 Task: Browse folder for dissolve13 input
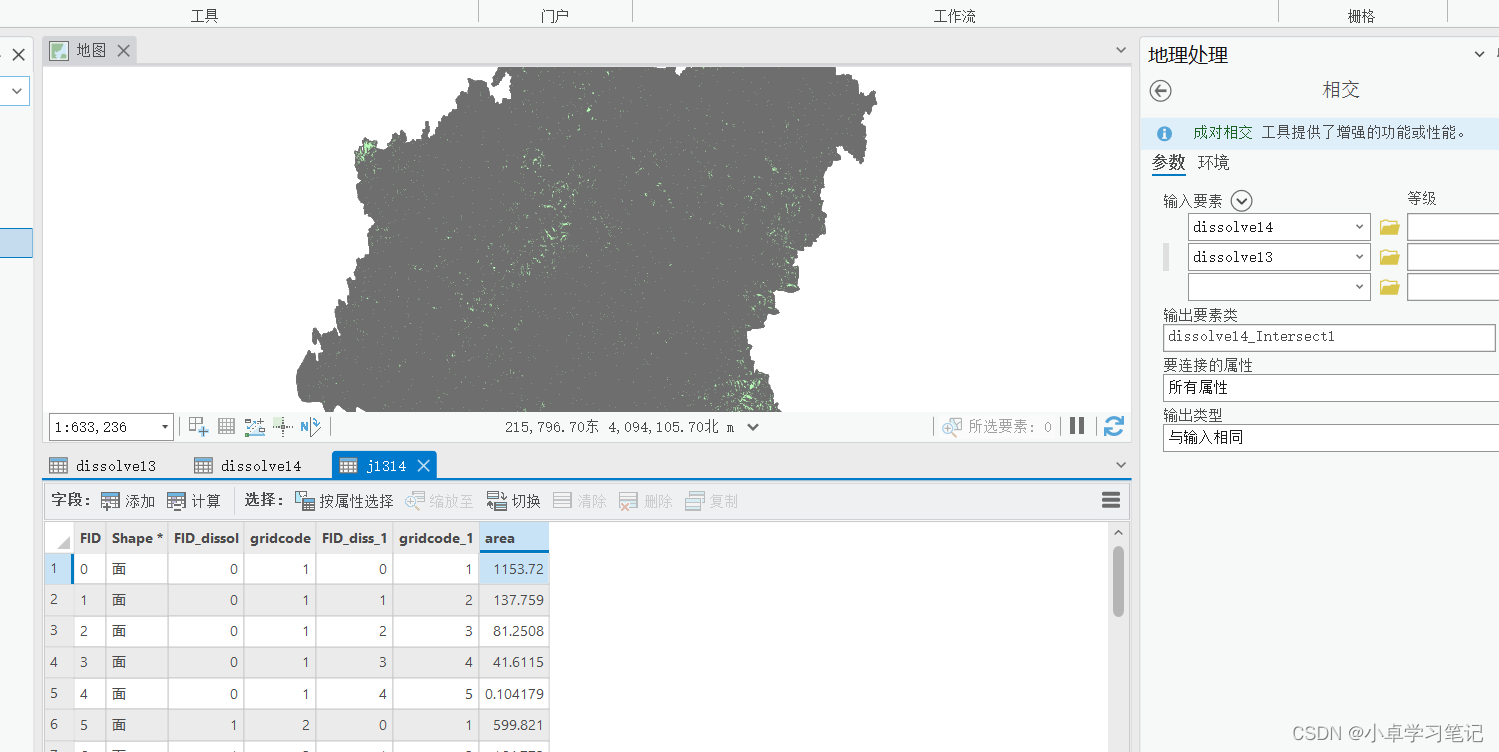pyautogui.click(x=1389, y=257)
